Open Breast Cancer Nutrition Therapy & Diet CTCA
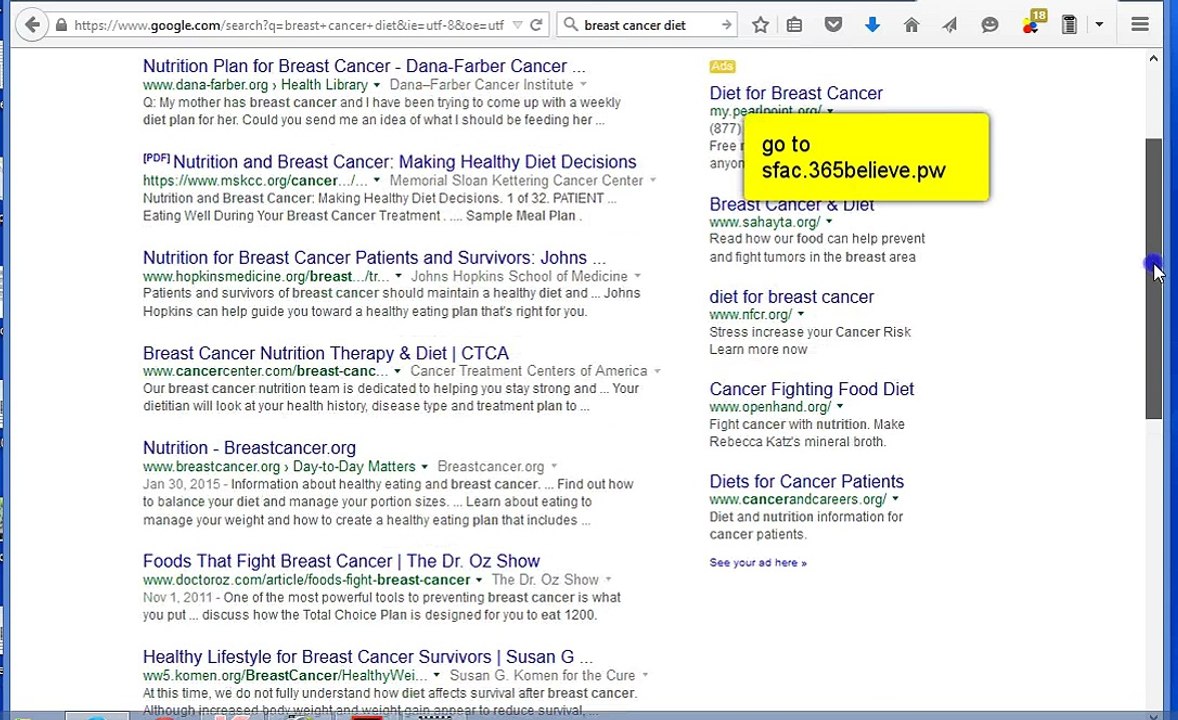The width and height of the screenshot is (1178, 720). pyautogui.click(x=325, y=353)
